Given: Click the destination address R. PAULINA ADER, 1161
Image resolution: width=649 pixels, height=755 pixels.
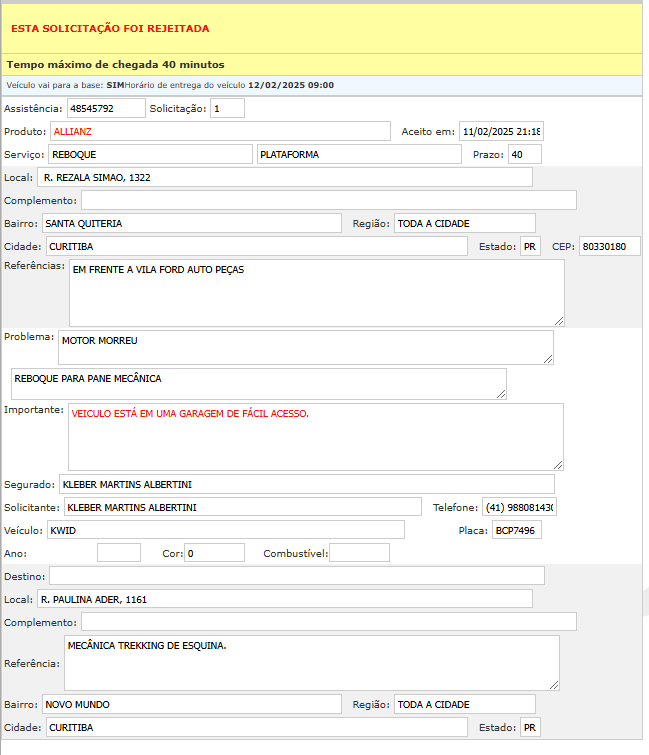Looking at the screenshot, I should [x=285, y=599].
